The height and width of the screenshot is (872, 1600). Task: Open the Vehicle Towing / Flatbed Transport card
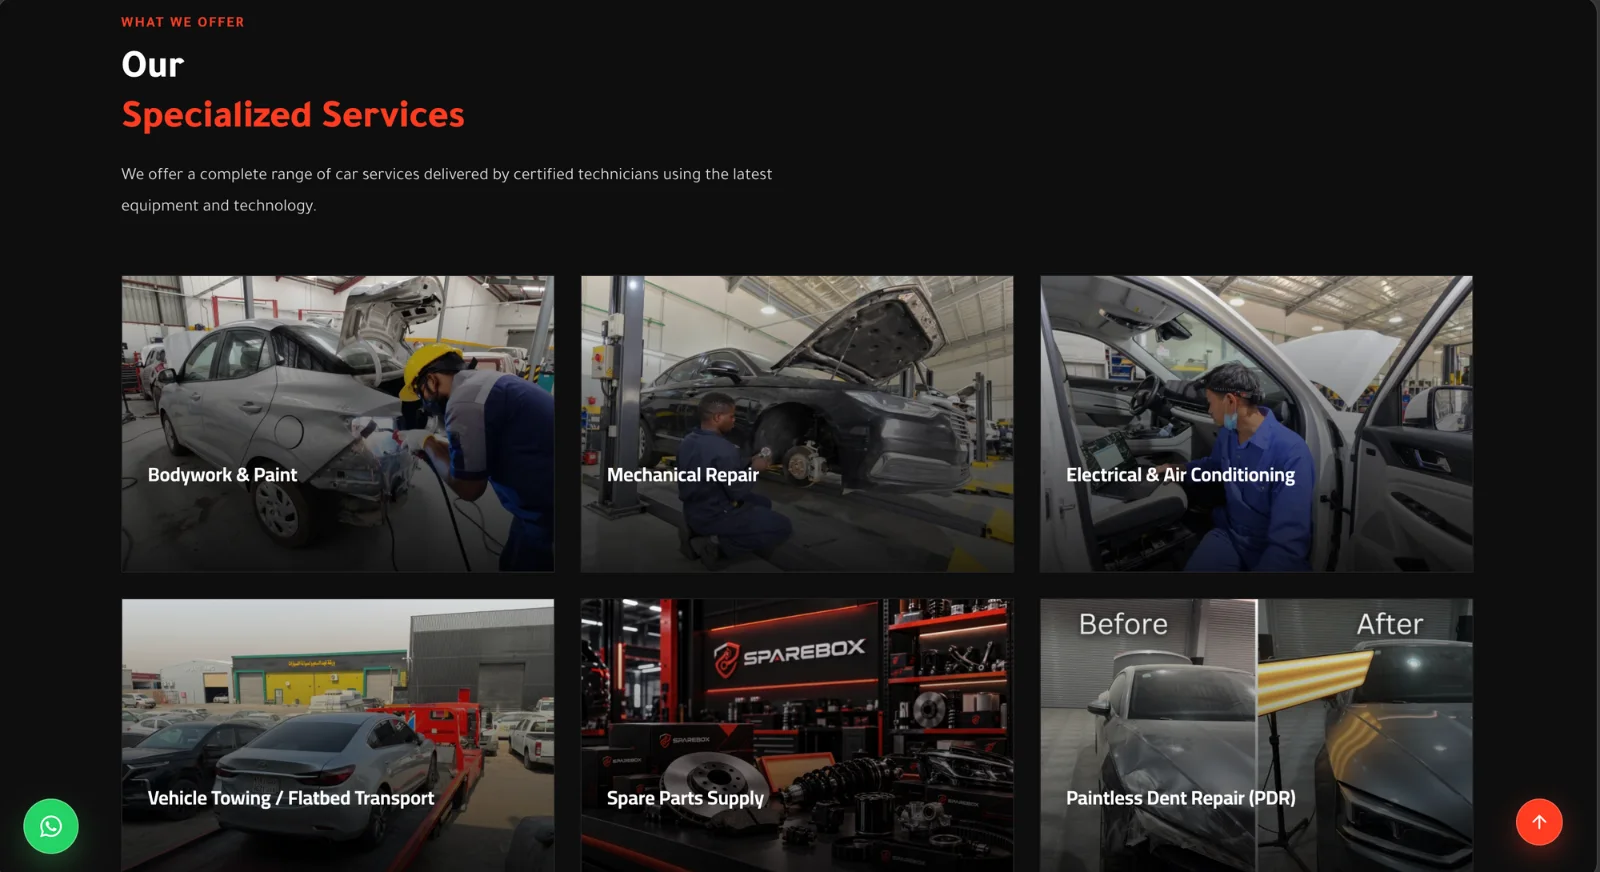click(x=338, y=735)
